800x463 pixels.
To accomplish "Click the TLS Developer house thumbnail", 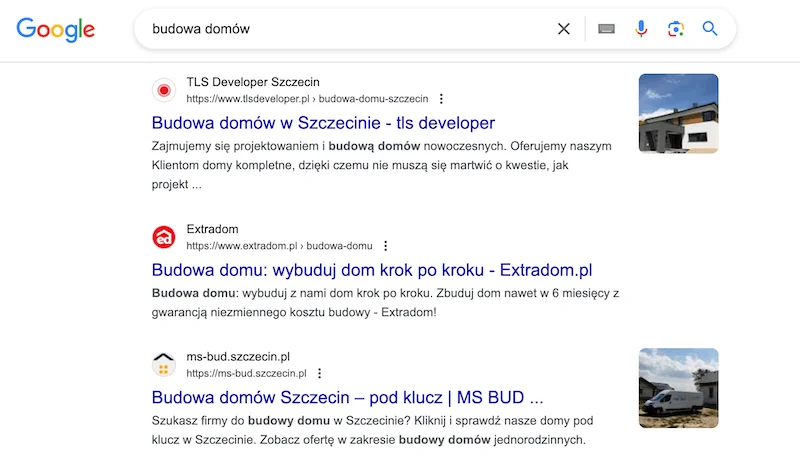I will click(678, 113).
